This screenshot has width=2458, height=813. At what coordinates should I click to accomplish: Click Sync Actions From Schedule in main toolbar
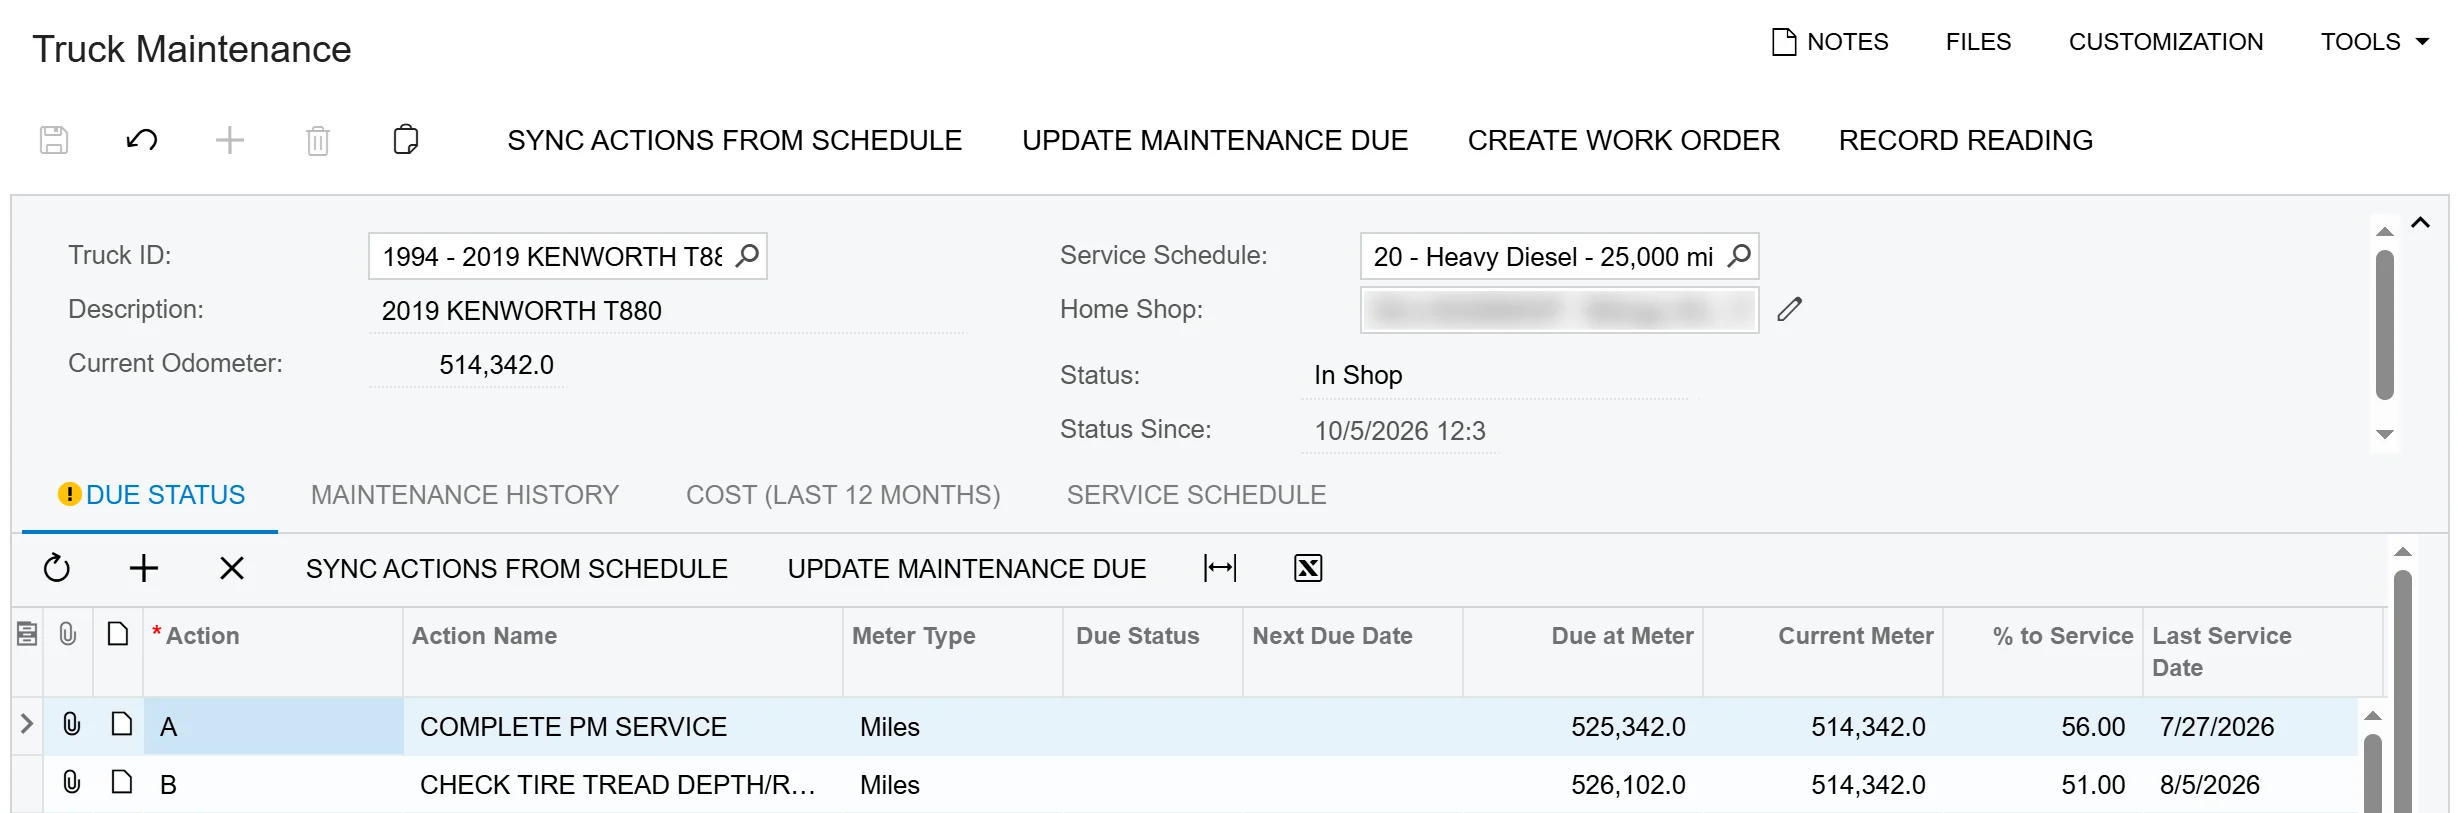(x=734, y=140)
